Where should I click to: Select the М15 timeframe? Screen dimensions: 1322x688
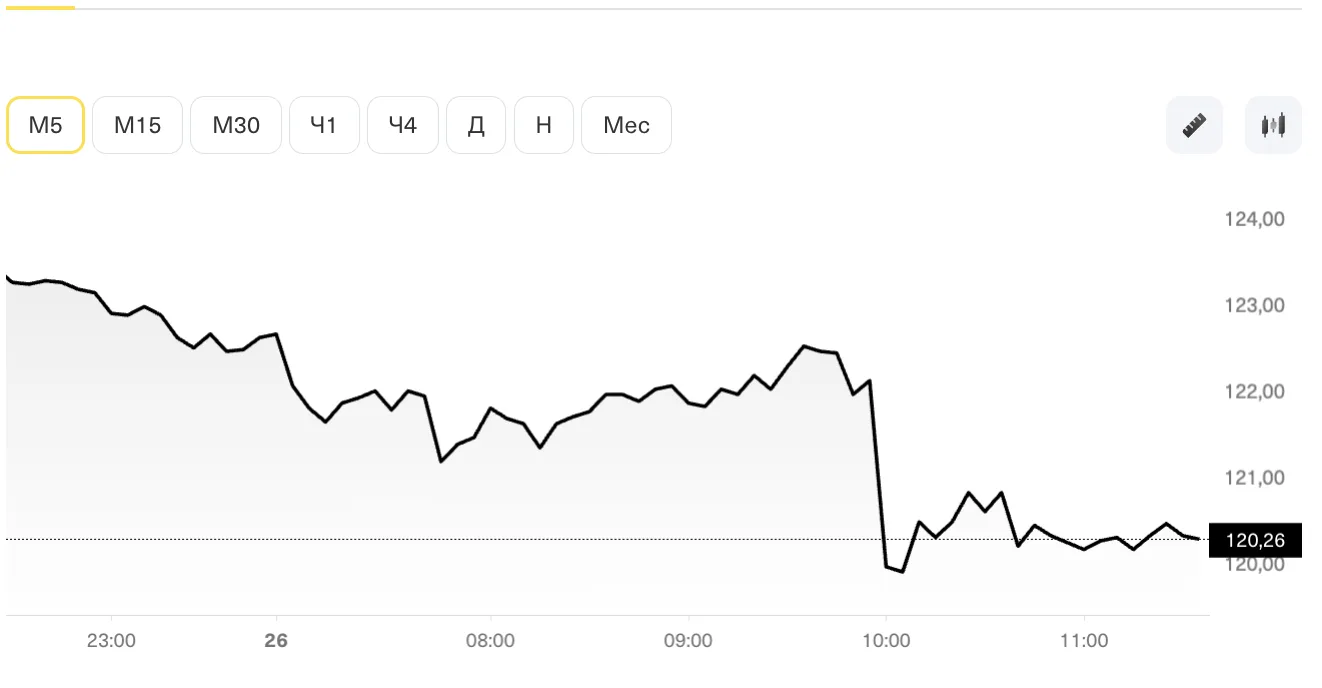coord(137,125)
